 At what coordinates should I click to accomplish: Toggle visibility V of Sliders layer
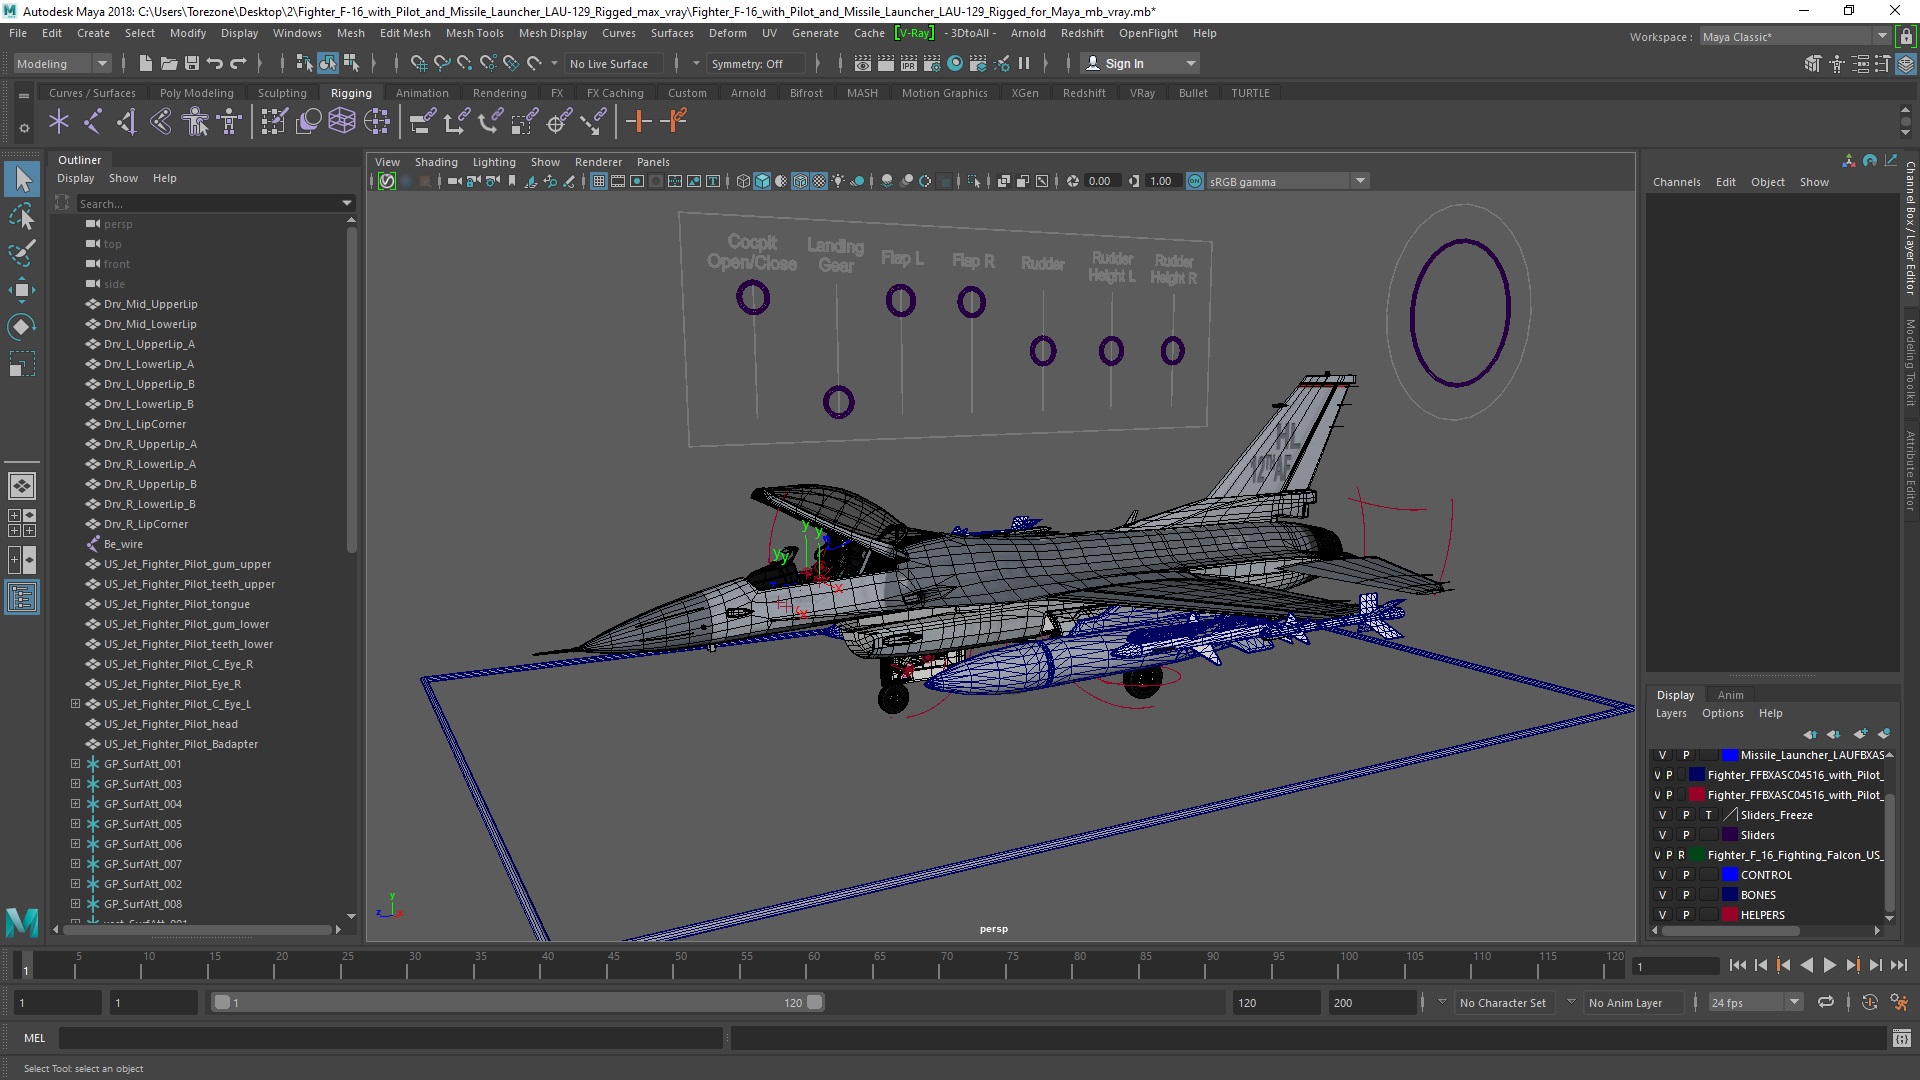[1662, 835]
